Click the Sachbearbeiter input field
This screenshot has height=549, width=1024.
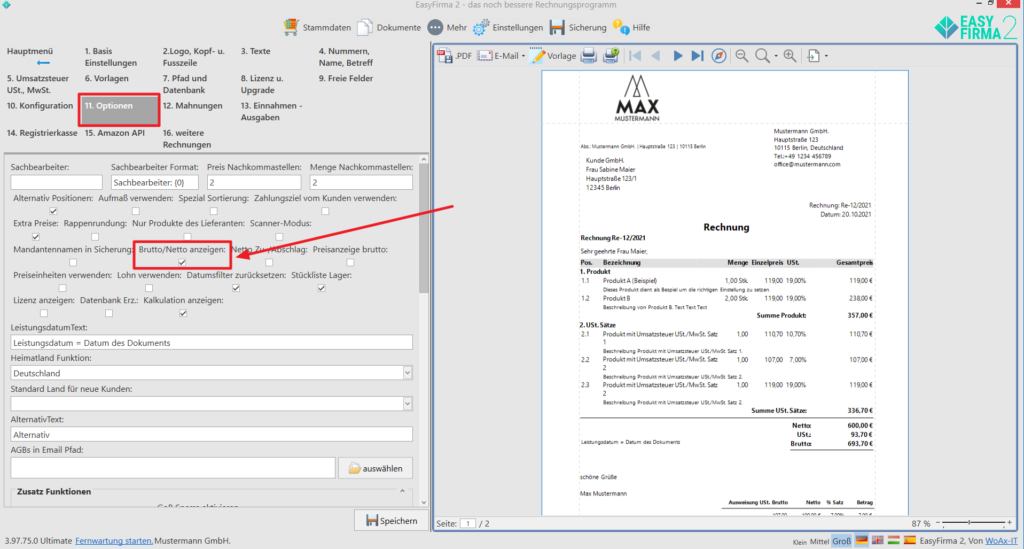pyautogui.click(x=57, y=182)
